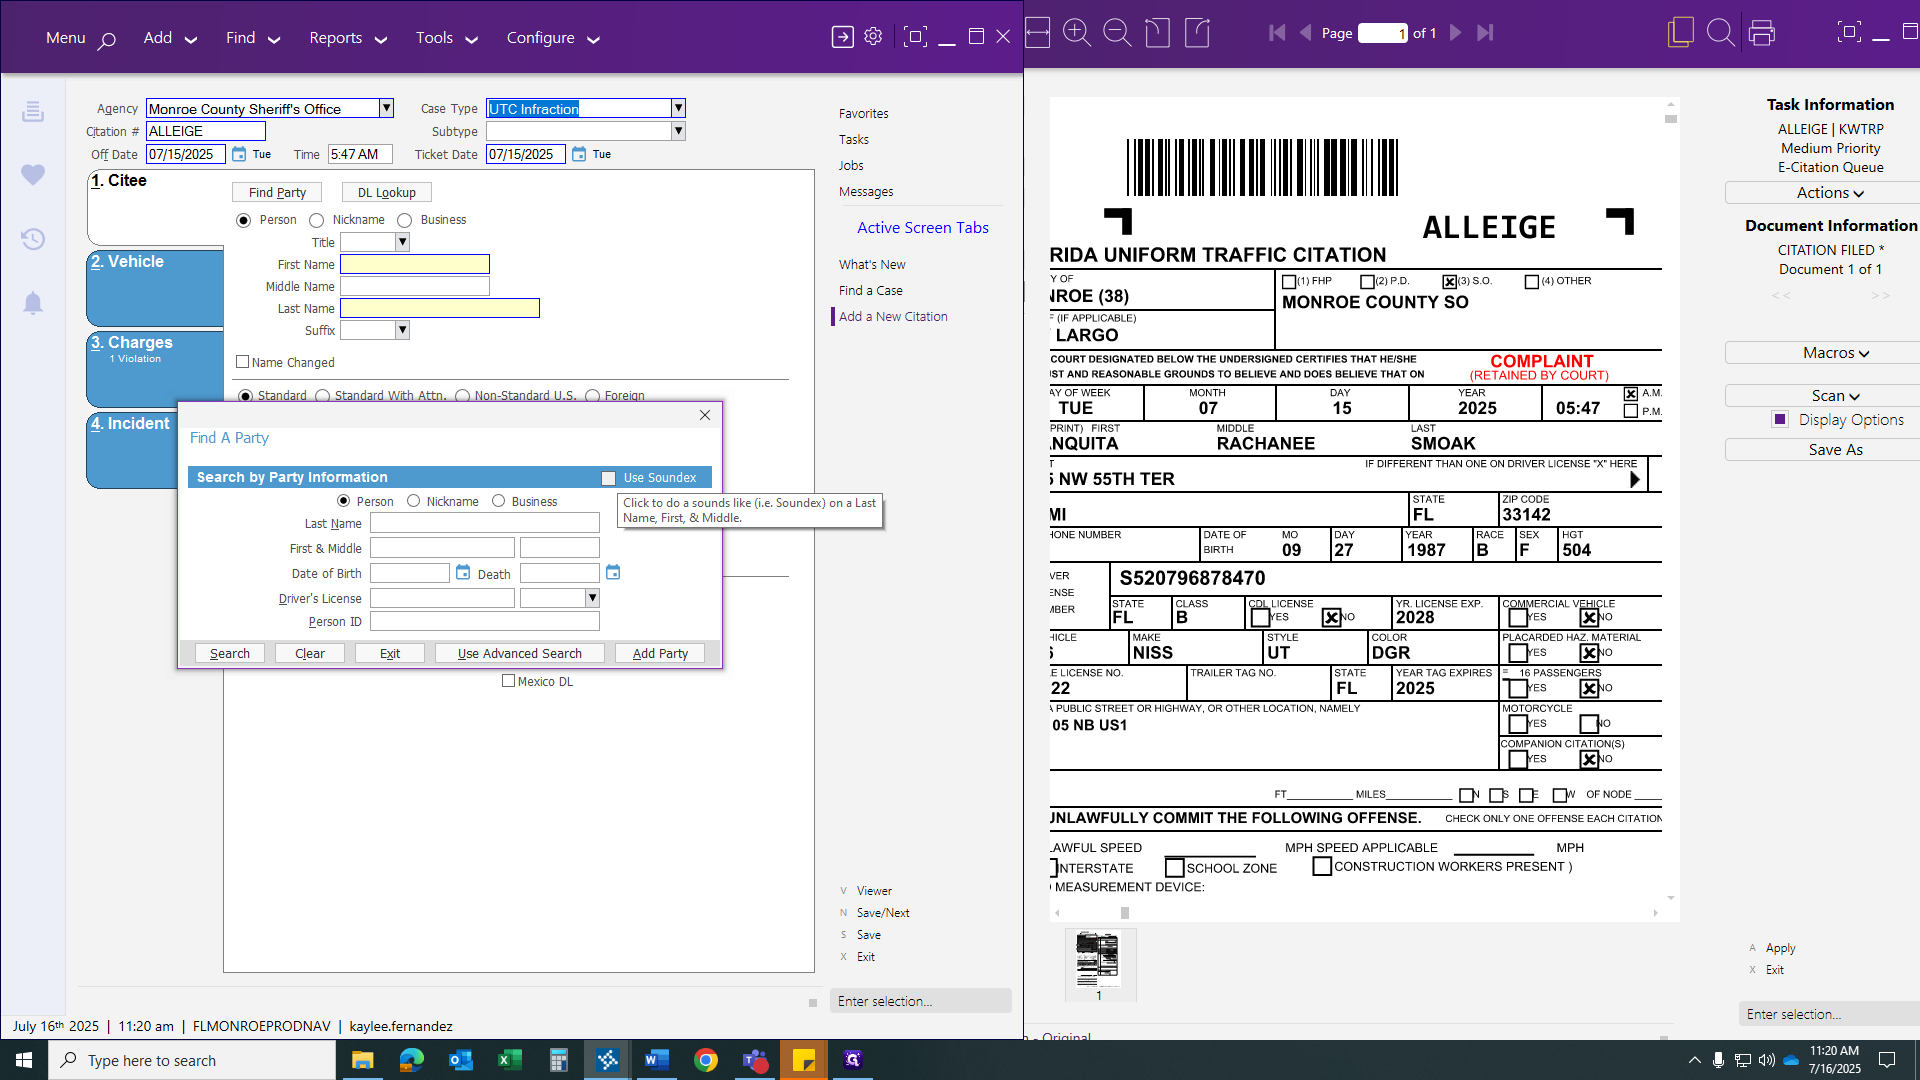
Task: Open the settings gear icon in purple toolbar
Action: click(873, 37)
